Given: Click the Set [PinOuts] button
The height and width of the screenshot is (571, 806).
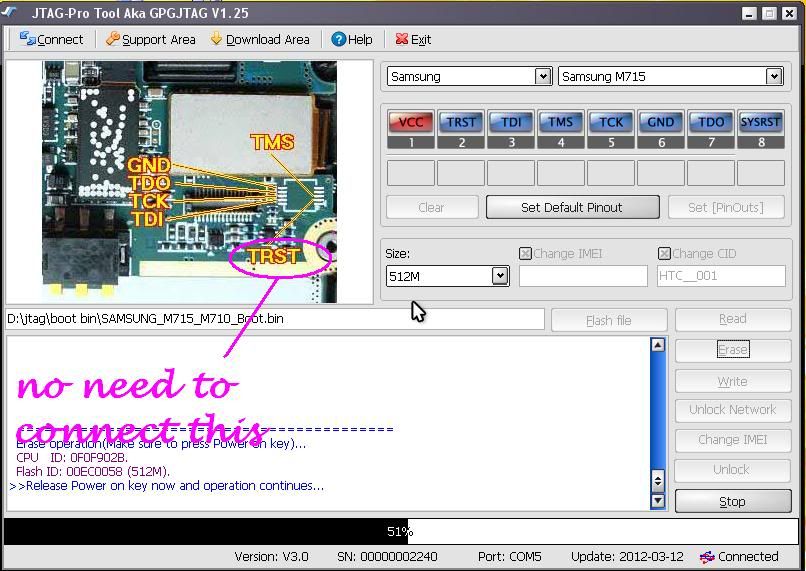Looking at the screenshot, I should pos(726,208).
